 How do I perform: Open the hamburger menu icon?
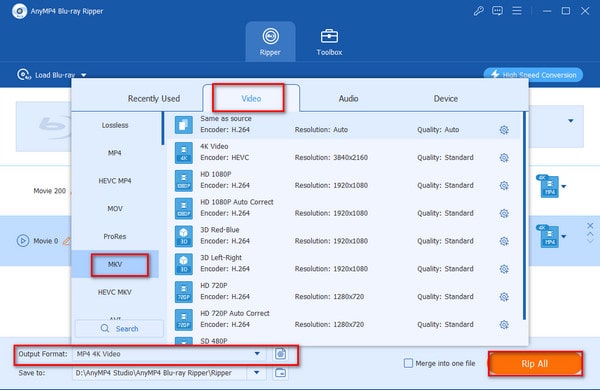[517, 11]
